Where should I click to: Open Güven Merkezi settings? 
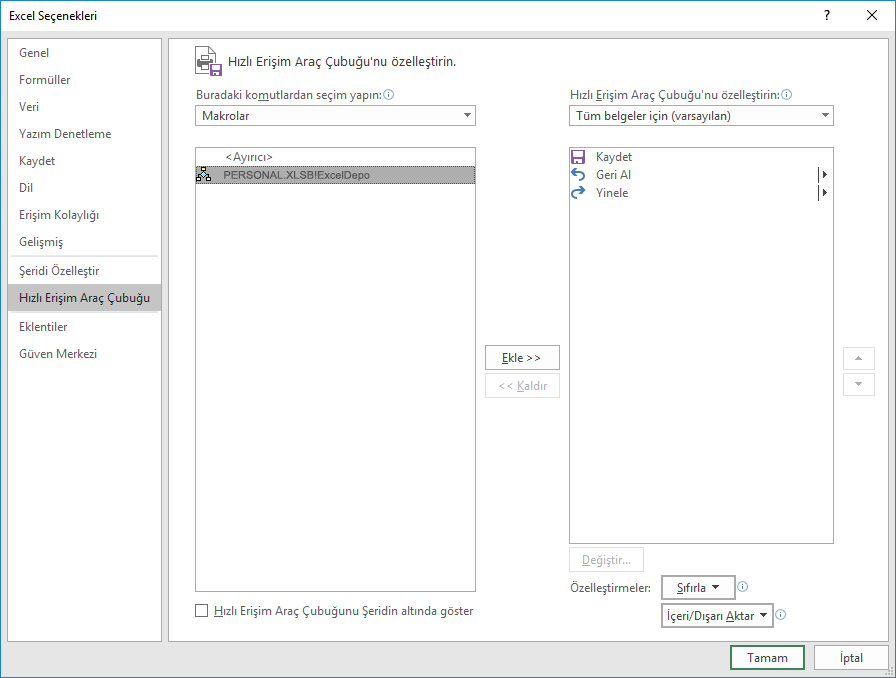click(x=85, y=353)
